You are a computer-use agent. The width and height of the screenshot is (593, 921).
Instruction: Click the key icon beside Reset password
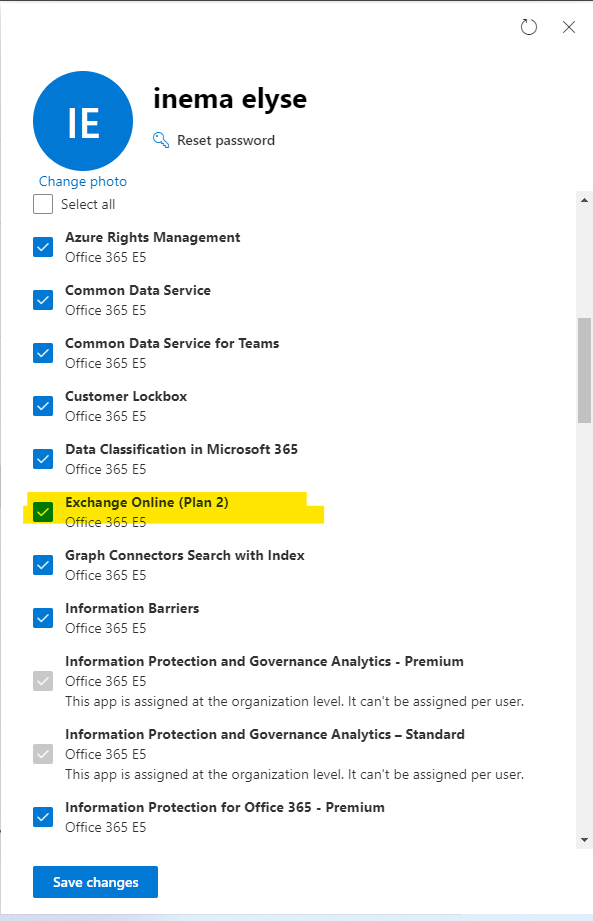pyautogui.click(x=161, y=140)
